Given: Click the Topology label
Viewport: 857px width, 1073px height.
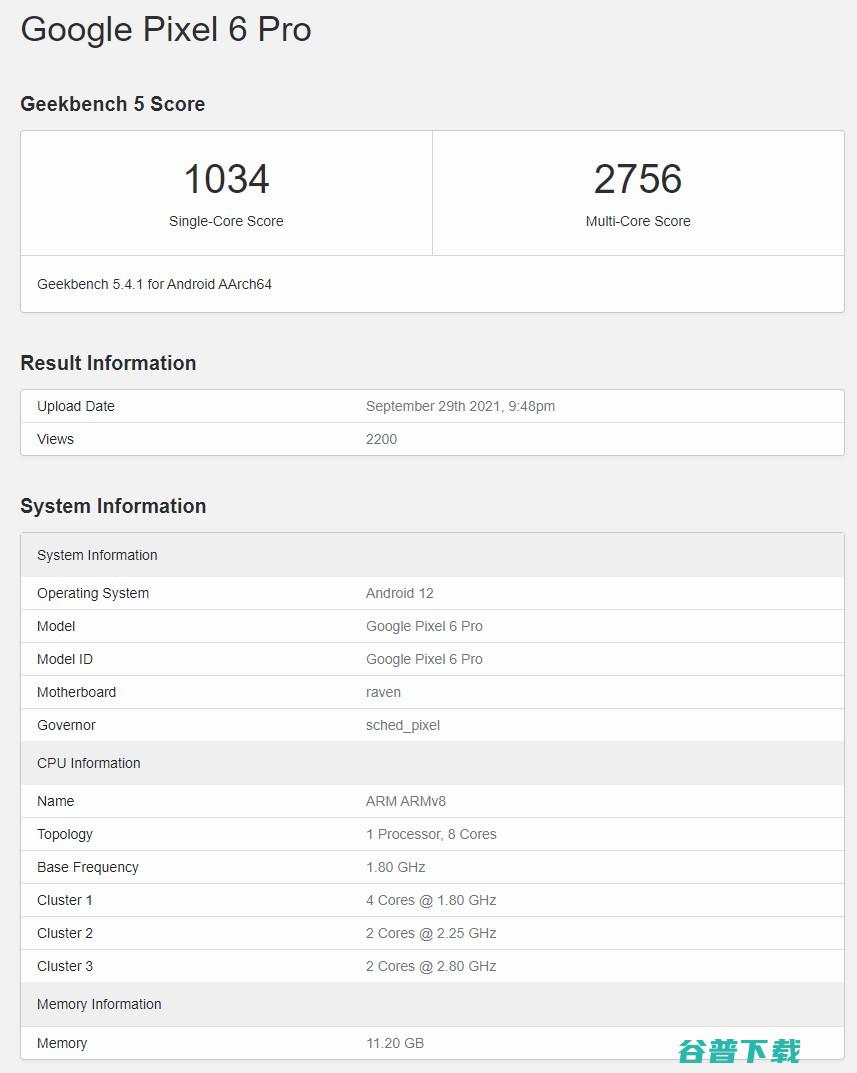Looking at the screenshot, I should [x=65, y=834].
